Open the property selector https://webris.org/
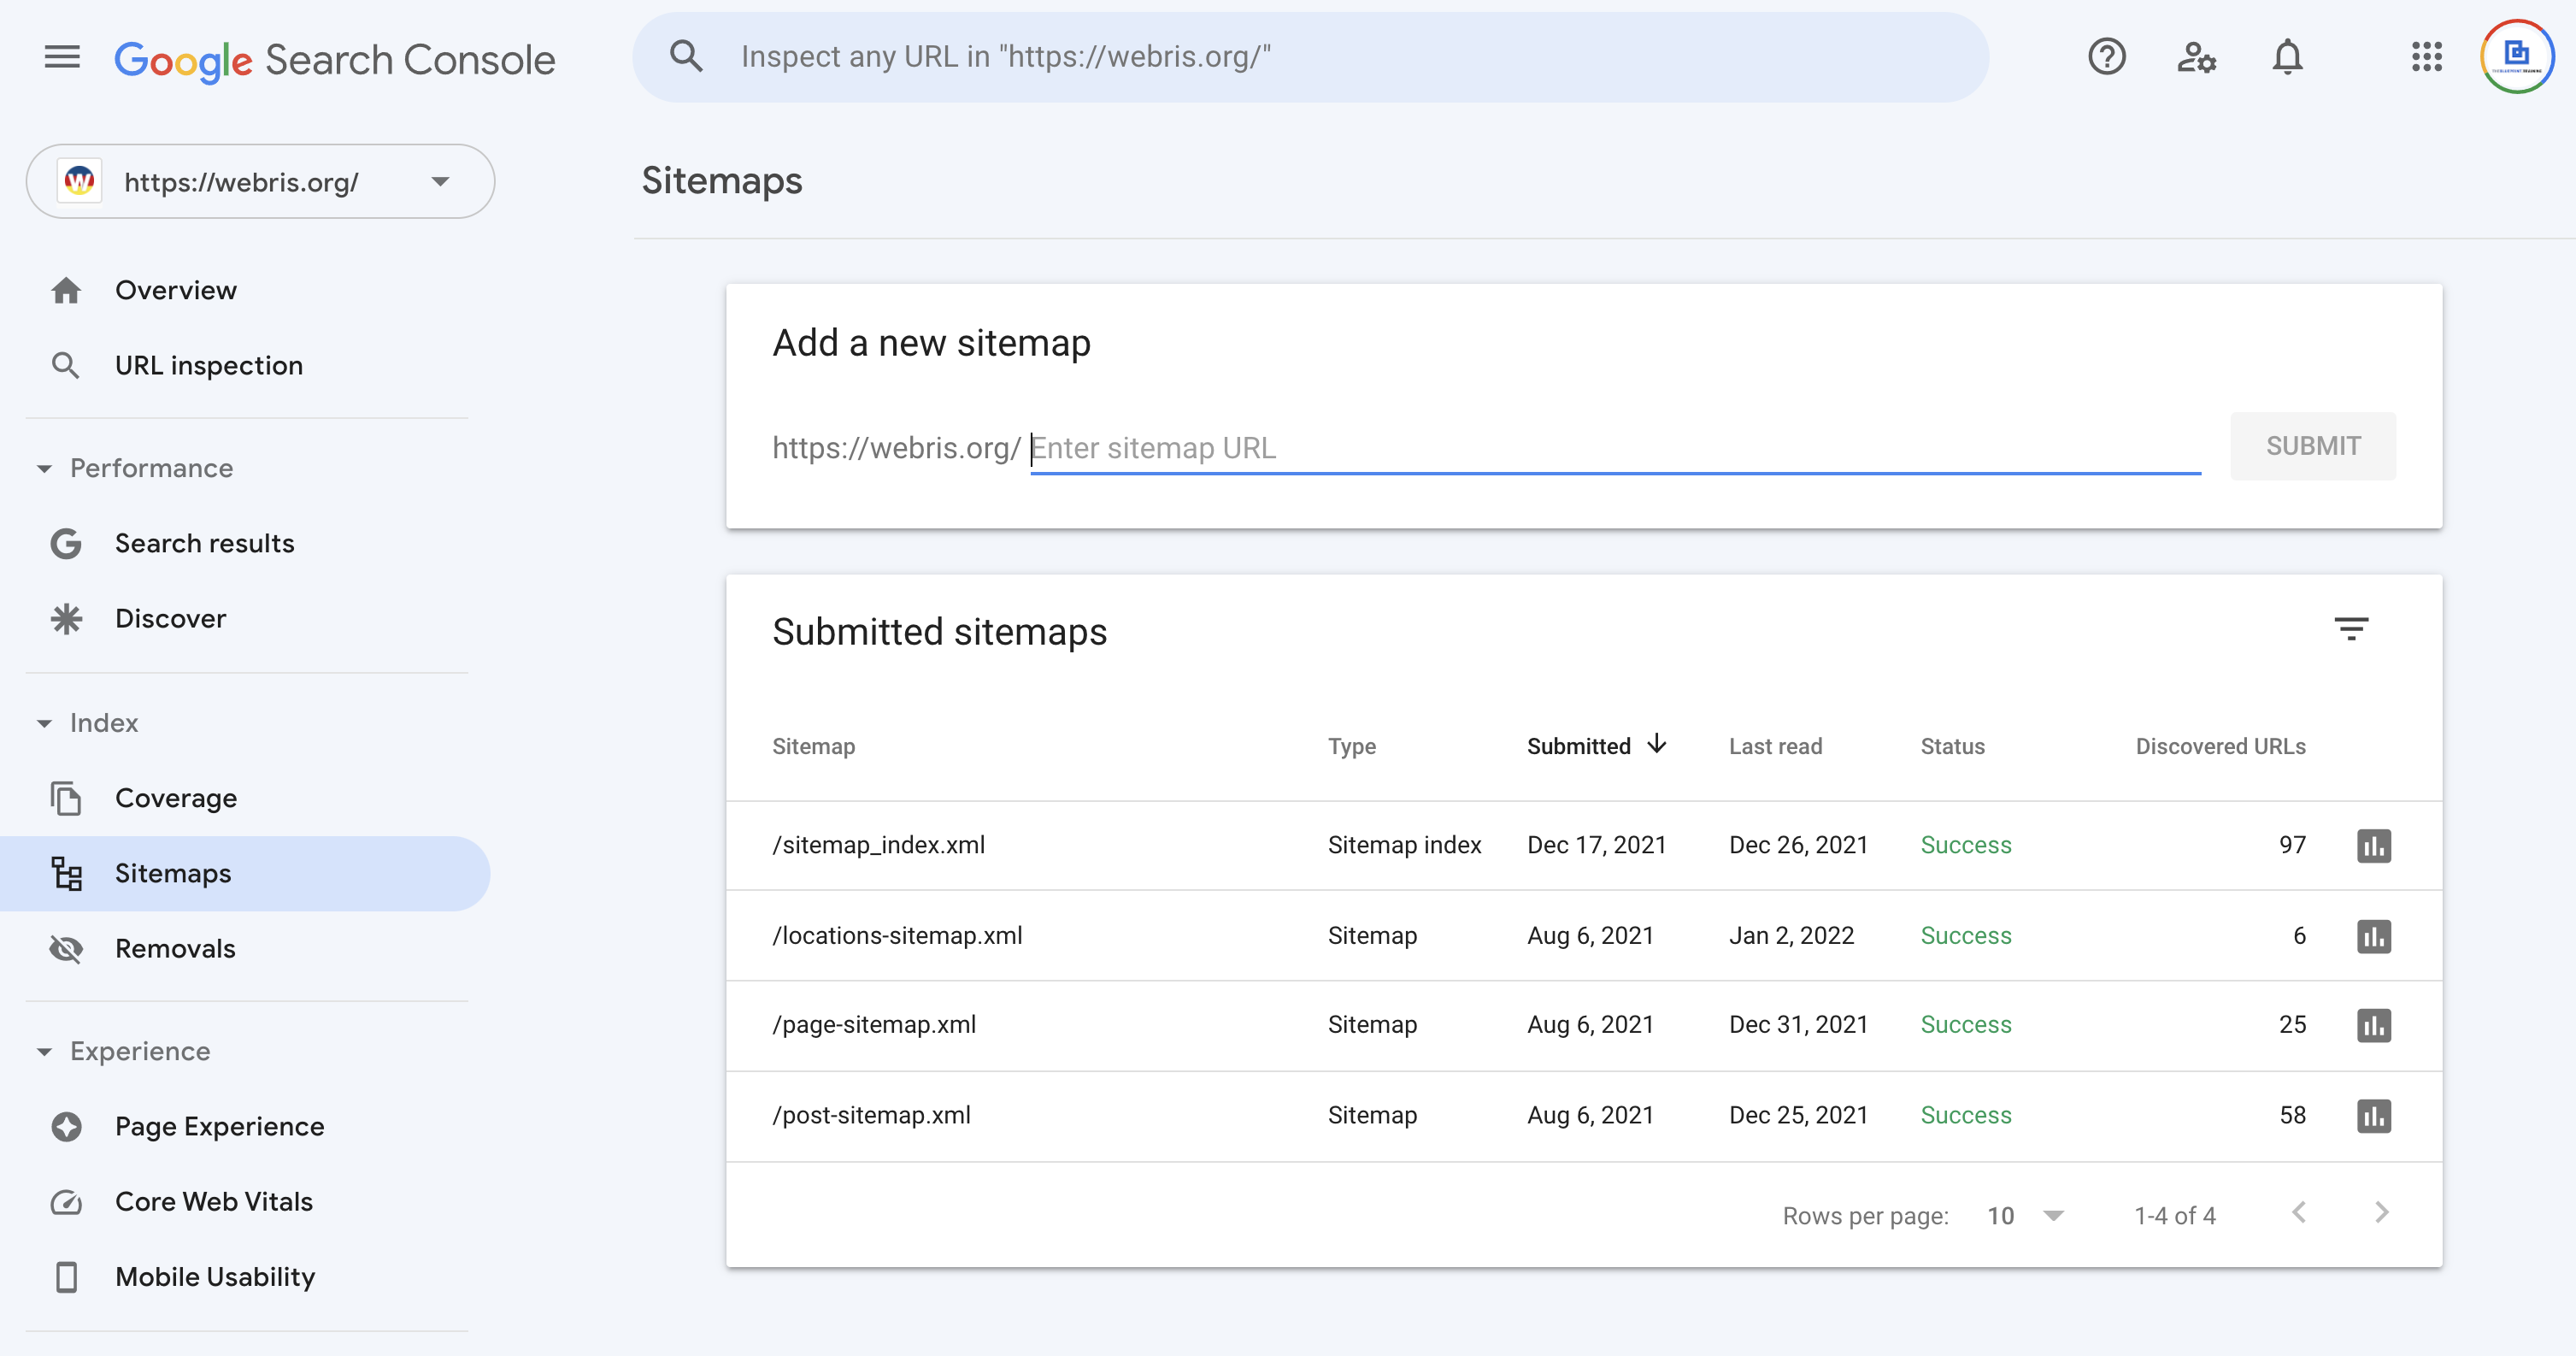This screenshot has width=2576, height=1356. pos(260,182)
